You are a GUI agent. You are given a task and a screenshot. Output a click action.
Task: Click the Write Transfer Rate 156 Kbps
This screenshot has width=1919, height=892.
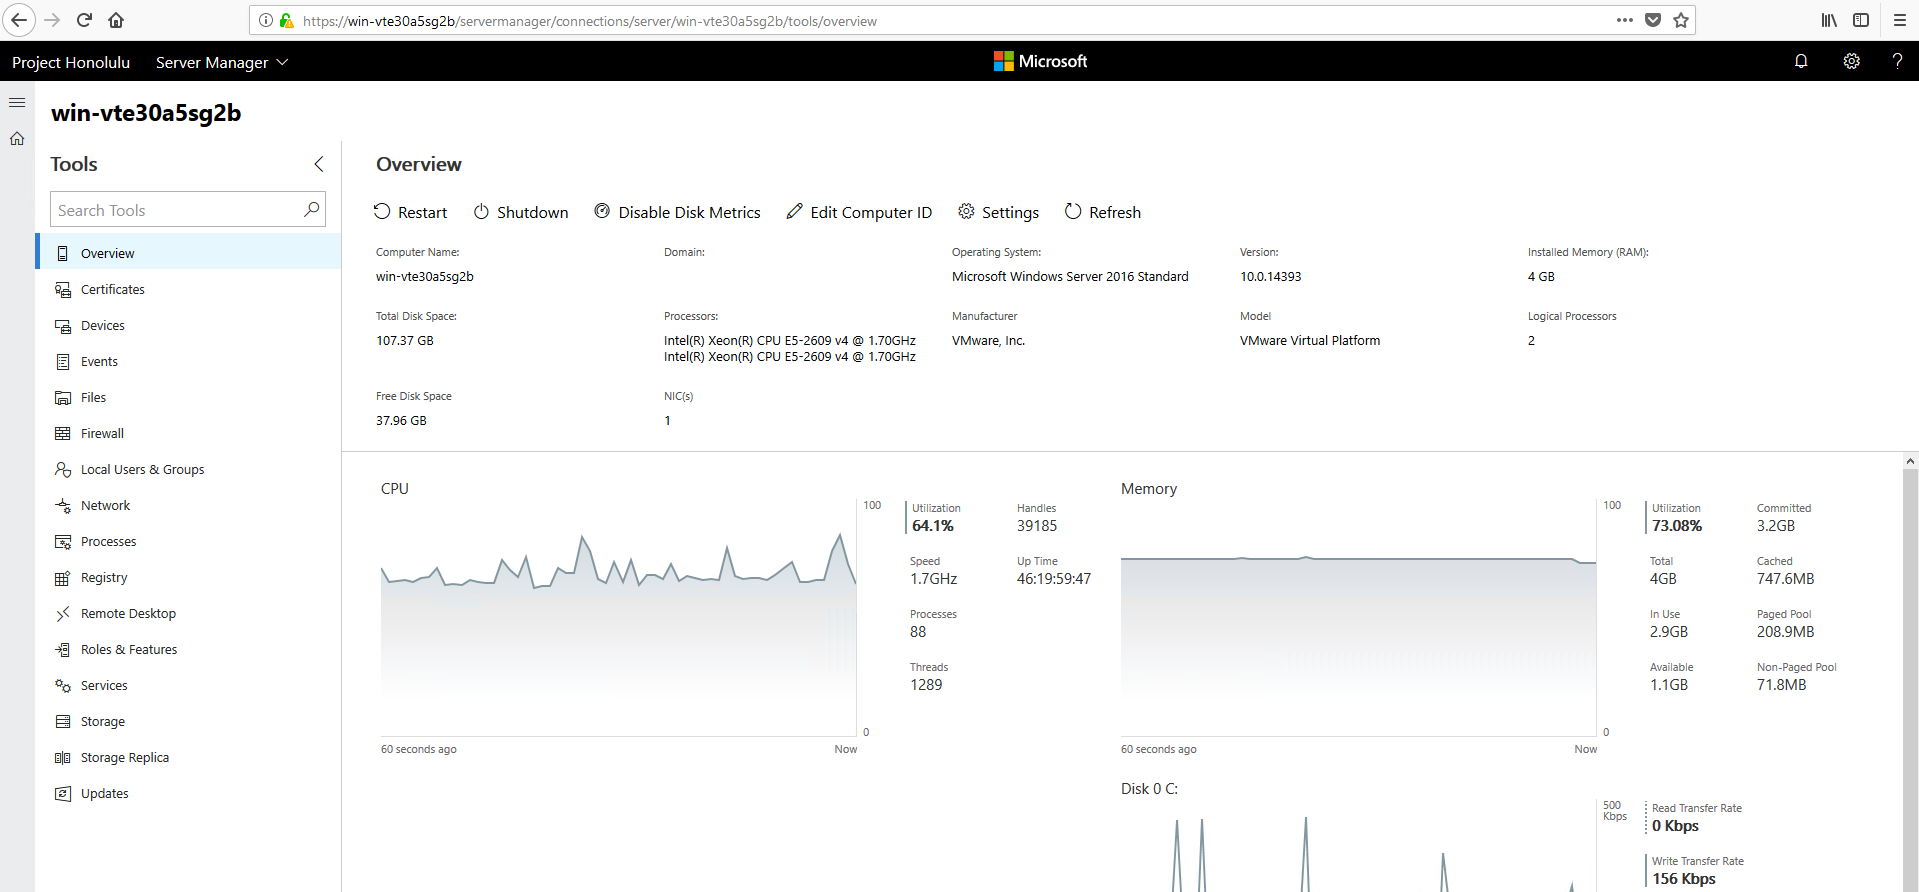1684,879
